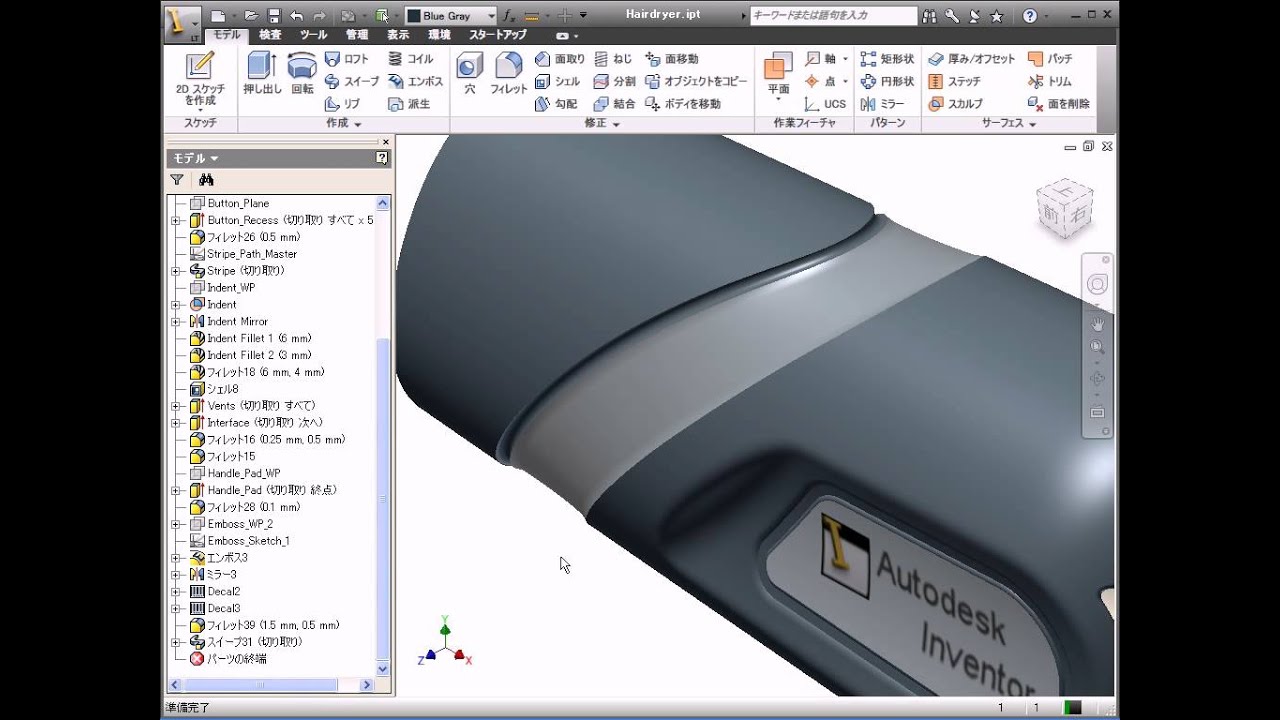Viewport: 1280px width, 720px height.
Task: Save the file with the floppy icon
Action: point(272,16)
